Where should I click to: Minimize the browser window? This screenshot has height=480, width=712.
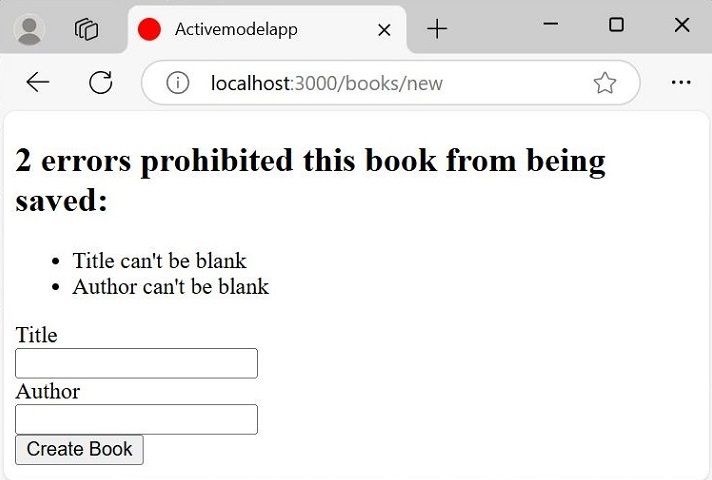point(551,25)
